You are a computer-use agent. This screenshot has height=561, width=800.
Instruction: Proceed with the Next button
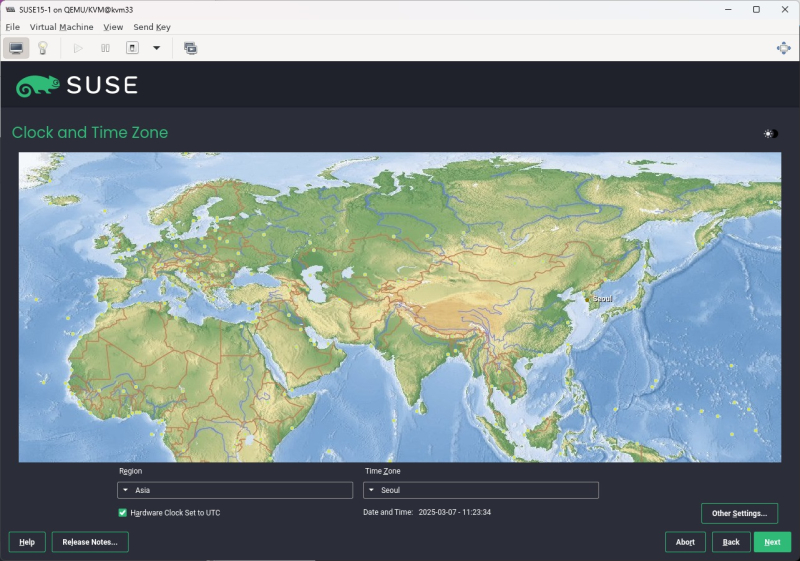(x=772, y=542)
